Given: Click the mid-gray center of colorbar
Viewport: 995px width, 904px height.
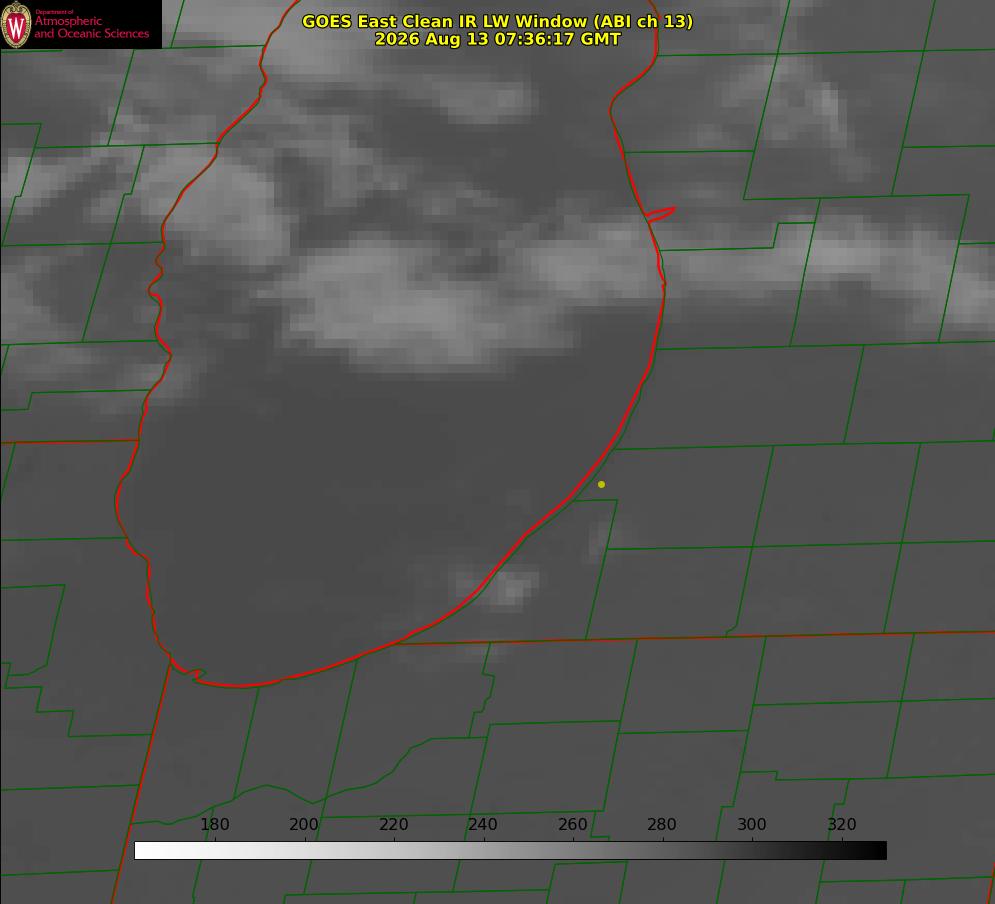Looking at the screenshot, I should coord(510,850).
